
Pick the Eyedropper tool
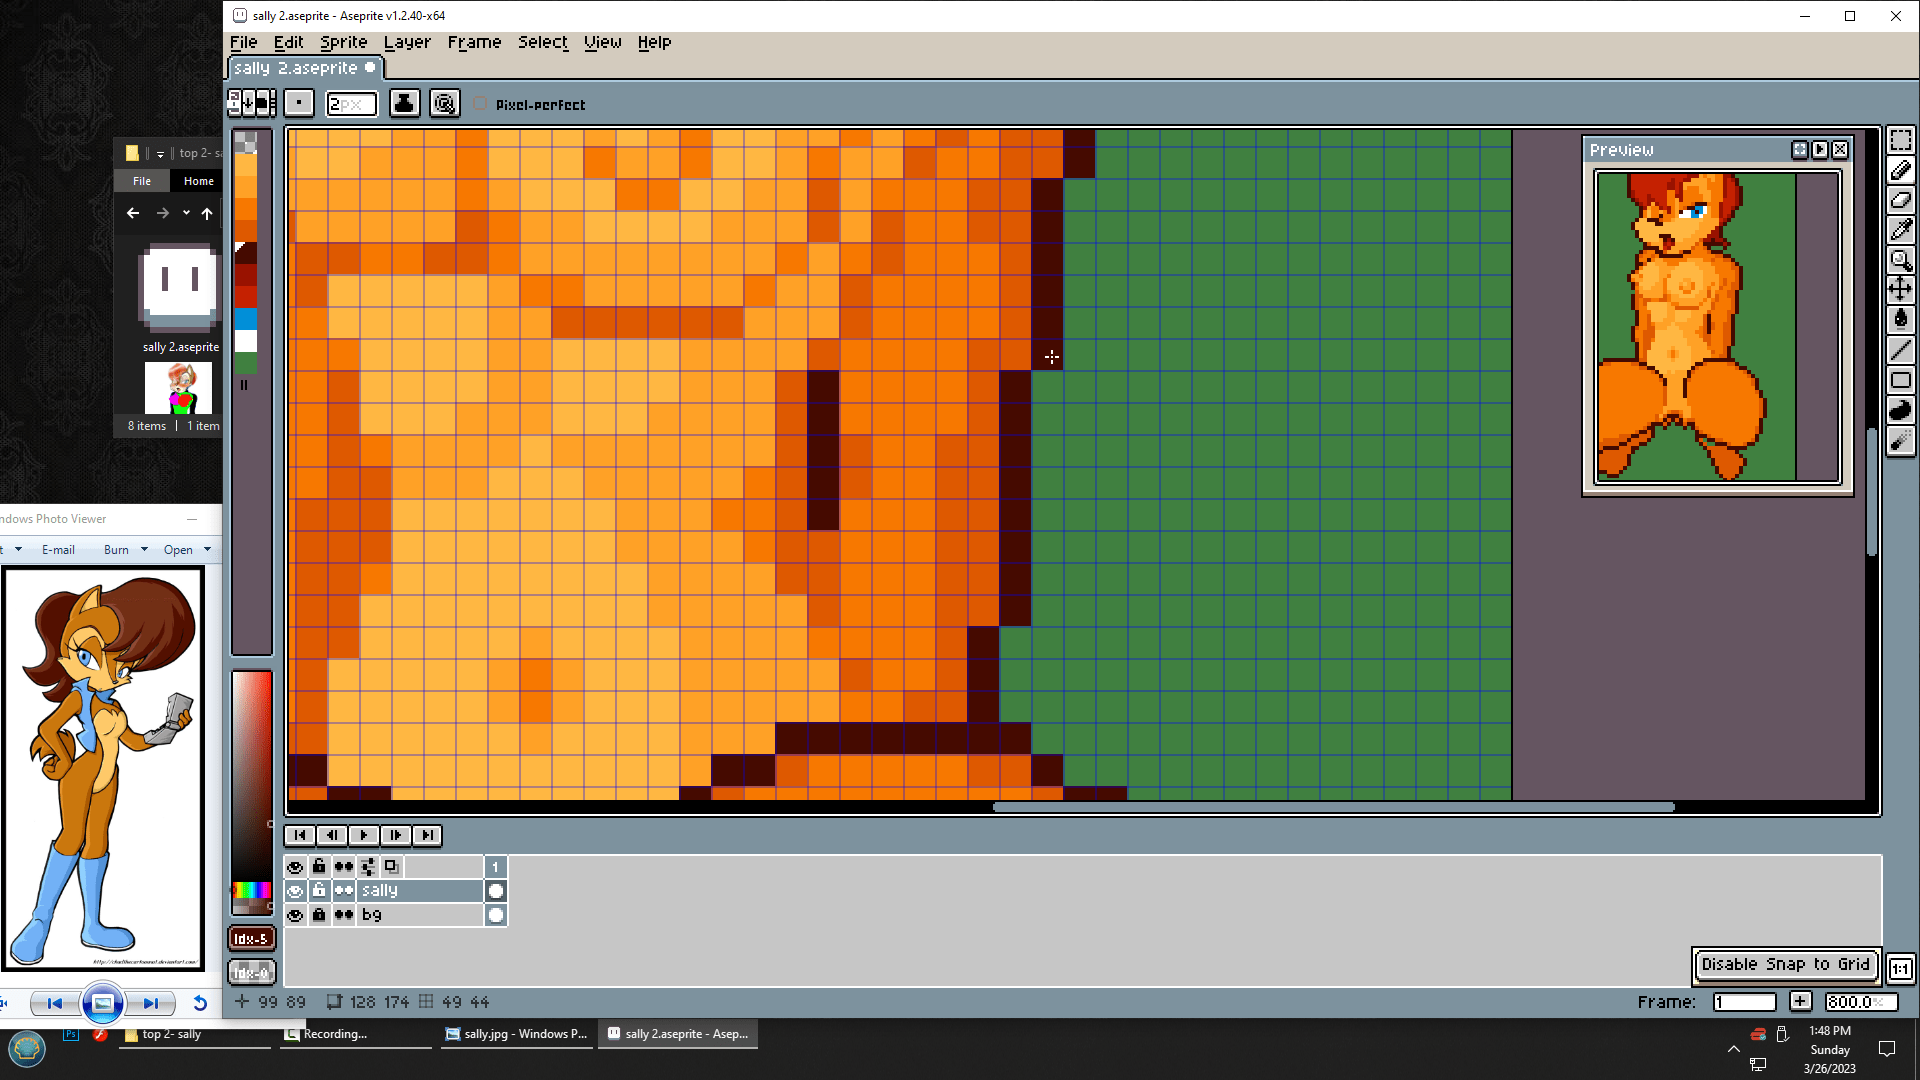[x=1900, y=230]
